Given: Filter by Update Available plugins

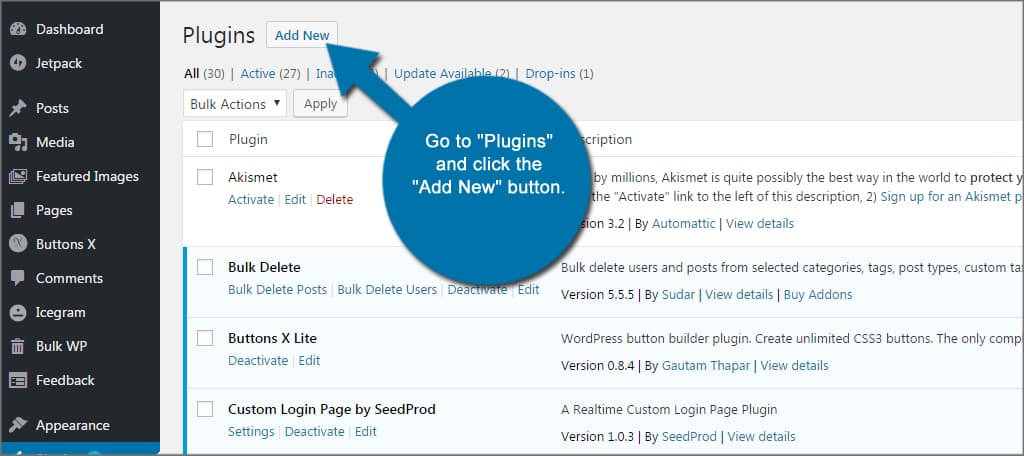Looking at the screenshot, I should (x=451, y=74).
